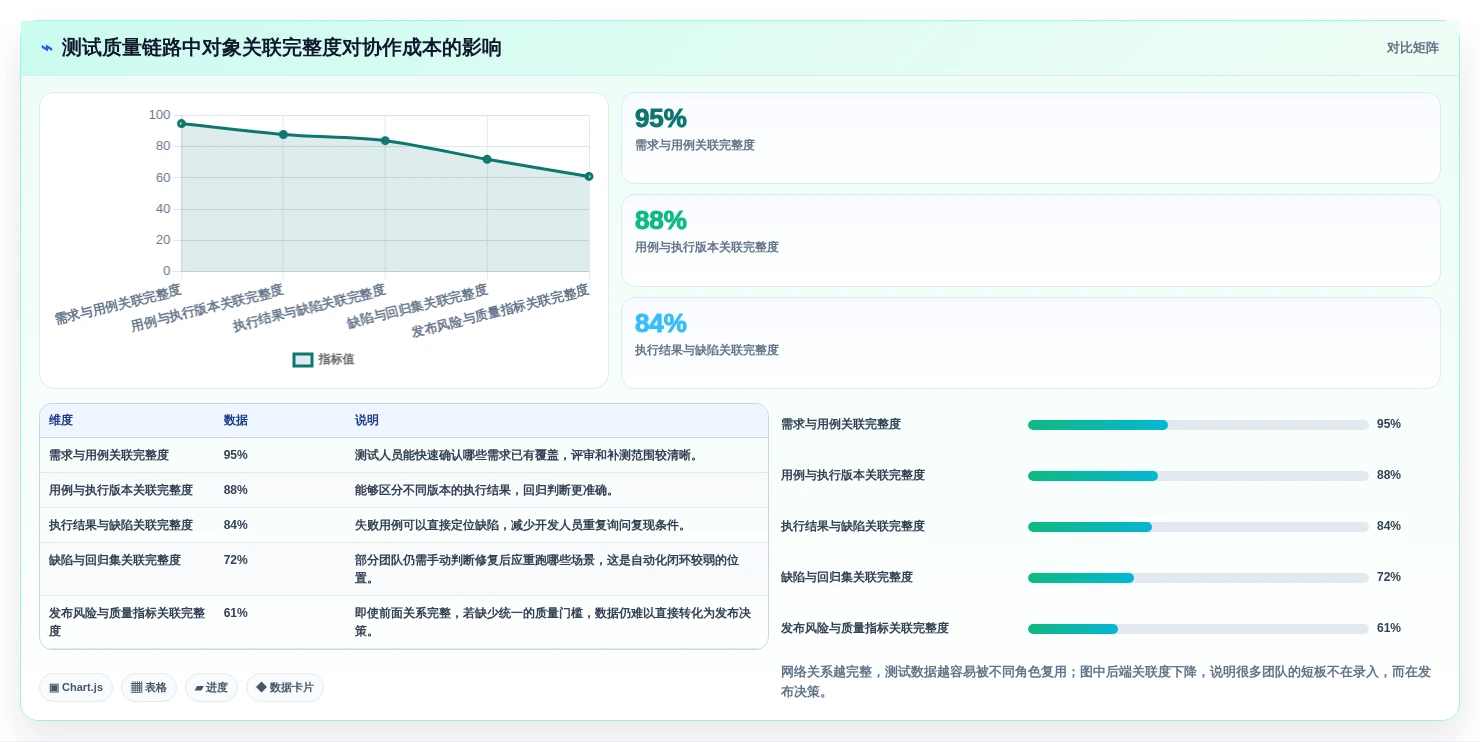This screenshot has height=742, width=1480.
Task: Click the 缺陷与回归集关联完整度 progress bar at 72%
Action: pos(1198,578)
